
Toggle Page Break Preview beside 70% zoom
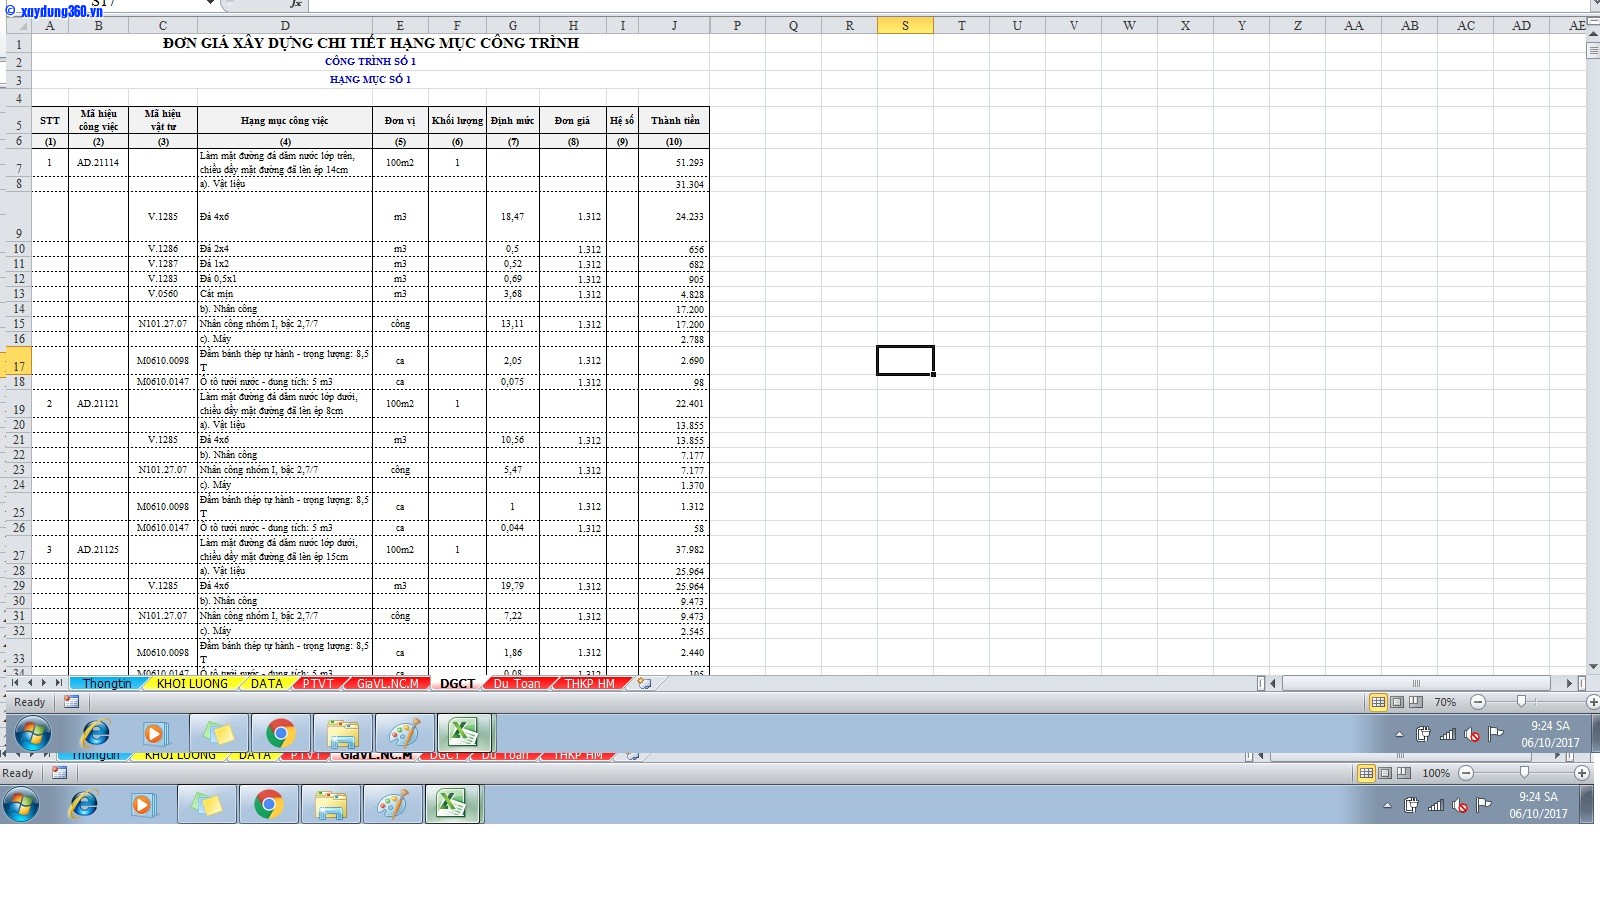(x=1415, y=702)
